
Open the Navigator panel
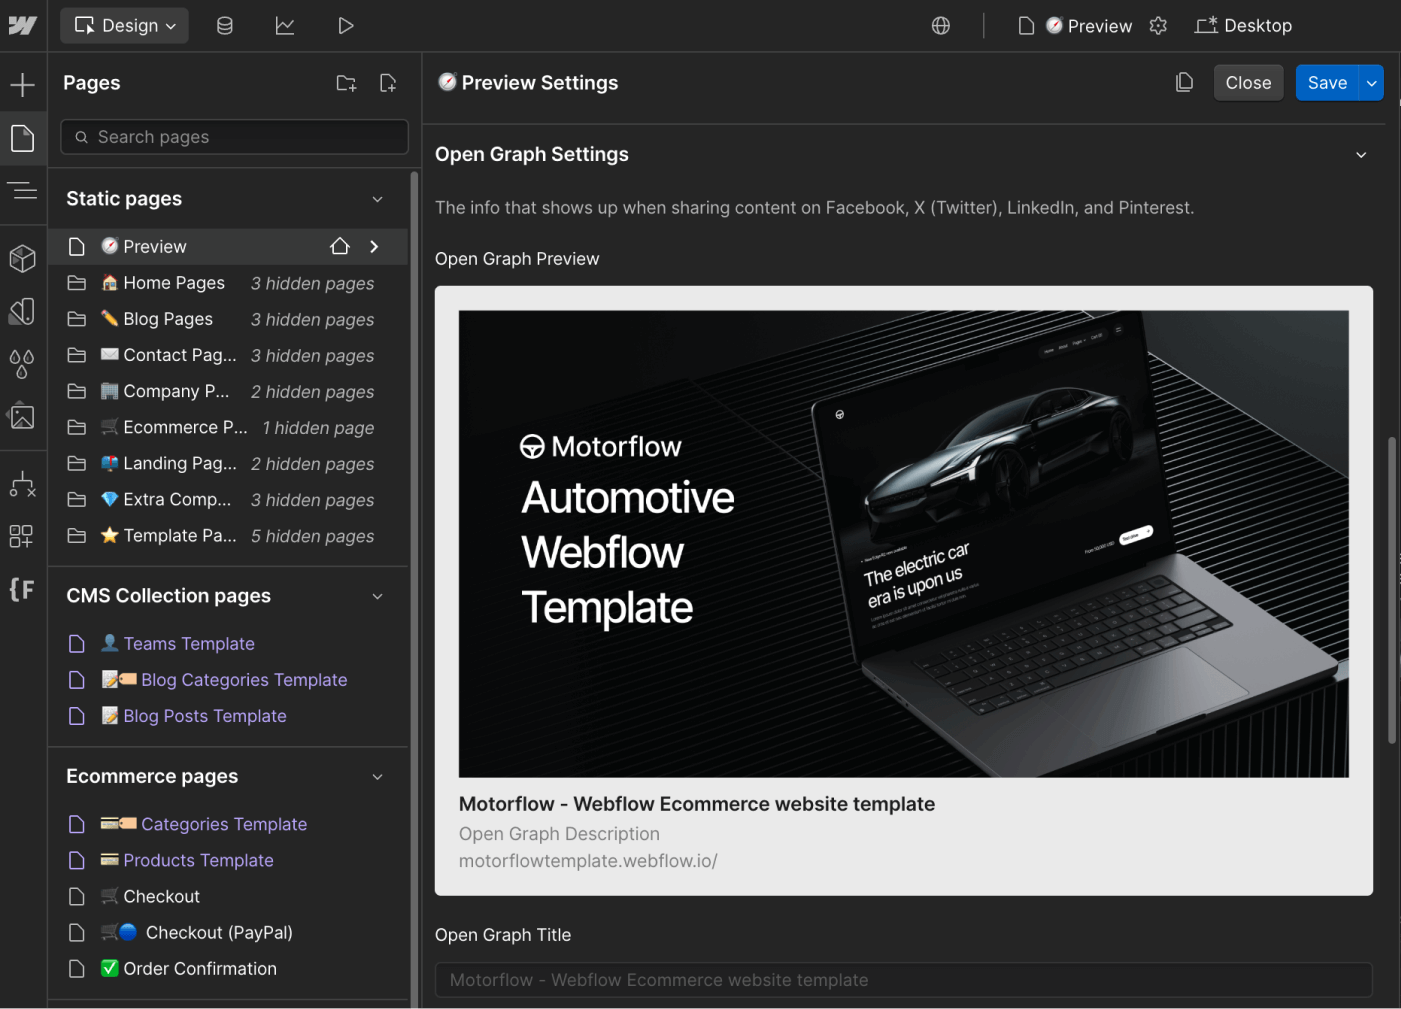pyautogui.click(x=23, y=190)
